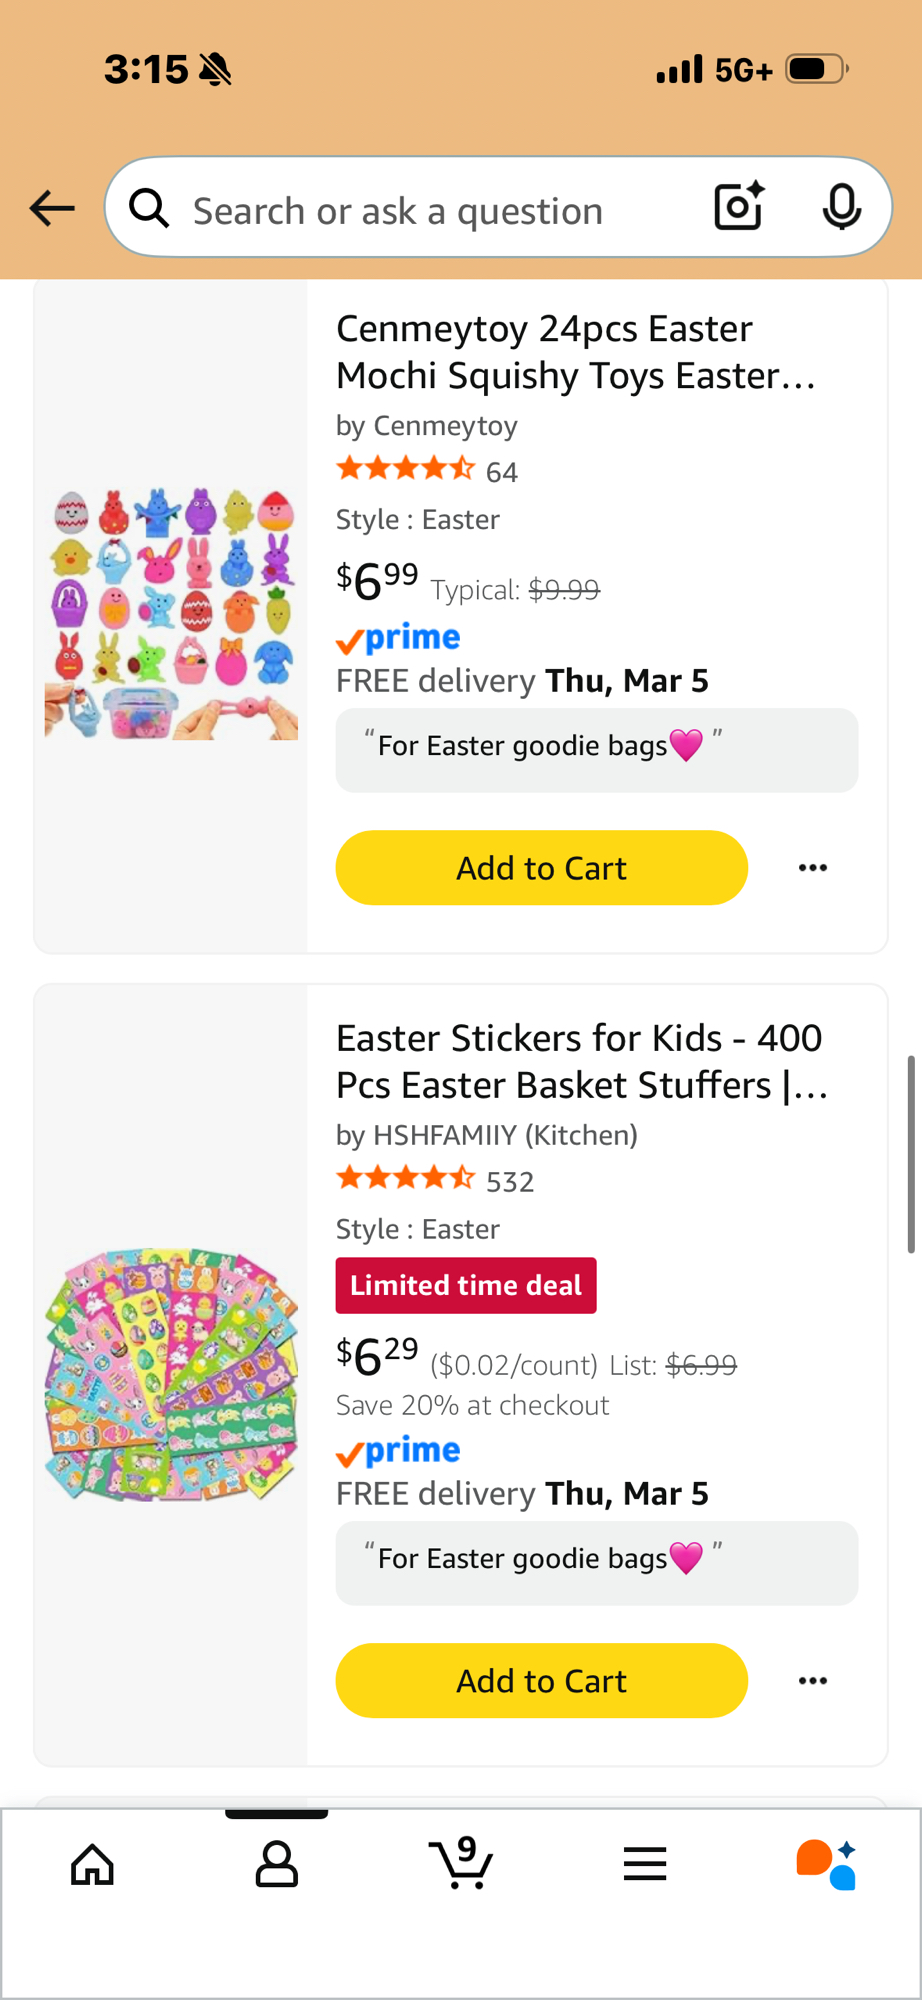Open the Easter Stickers product image
922x2000 pixels.
click(x=171, y=1375)
